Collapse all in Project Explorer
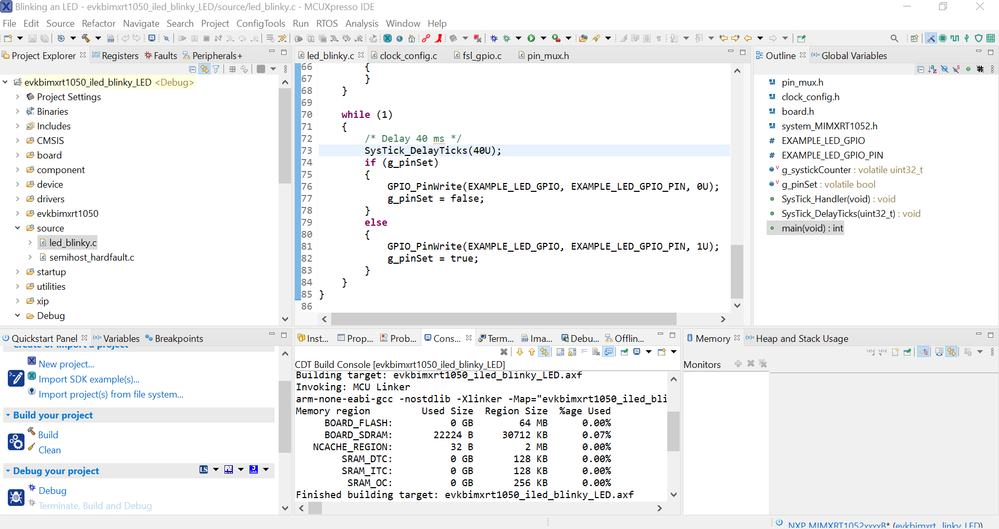This screenshot has width=999, height=529. pos(192,69)
